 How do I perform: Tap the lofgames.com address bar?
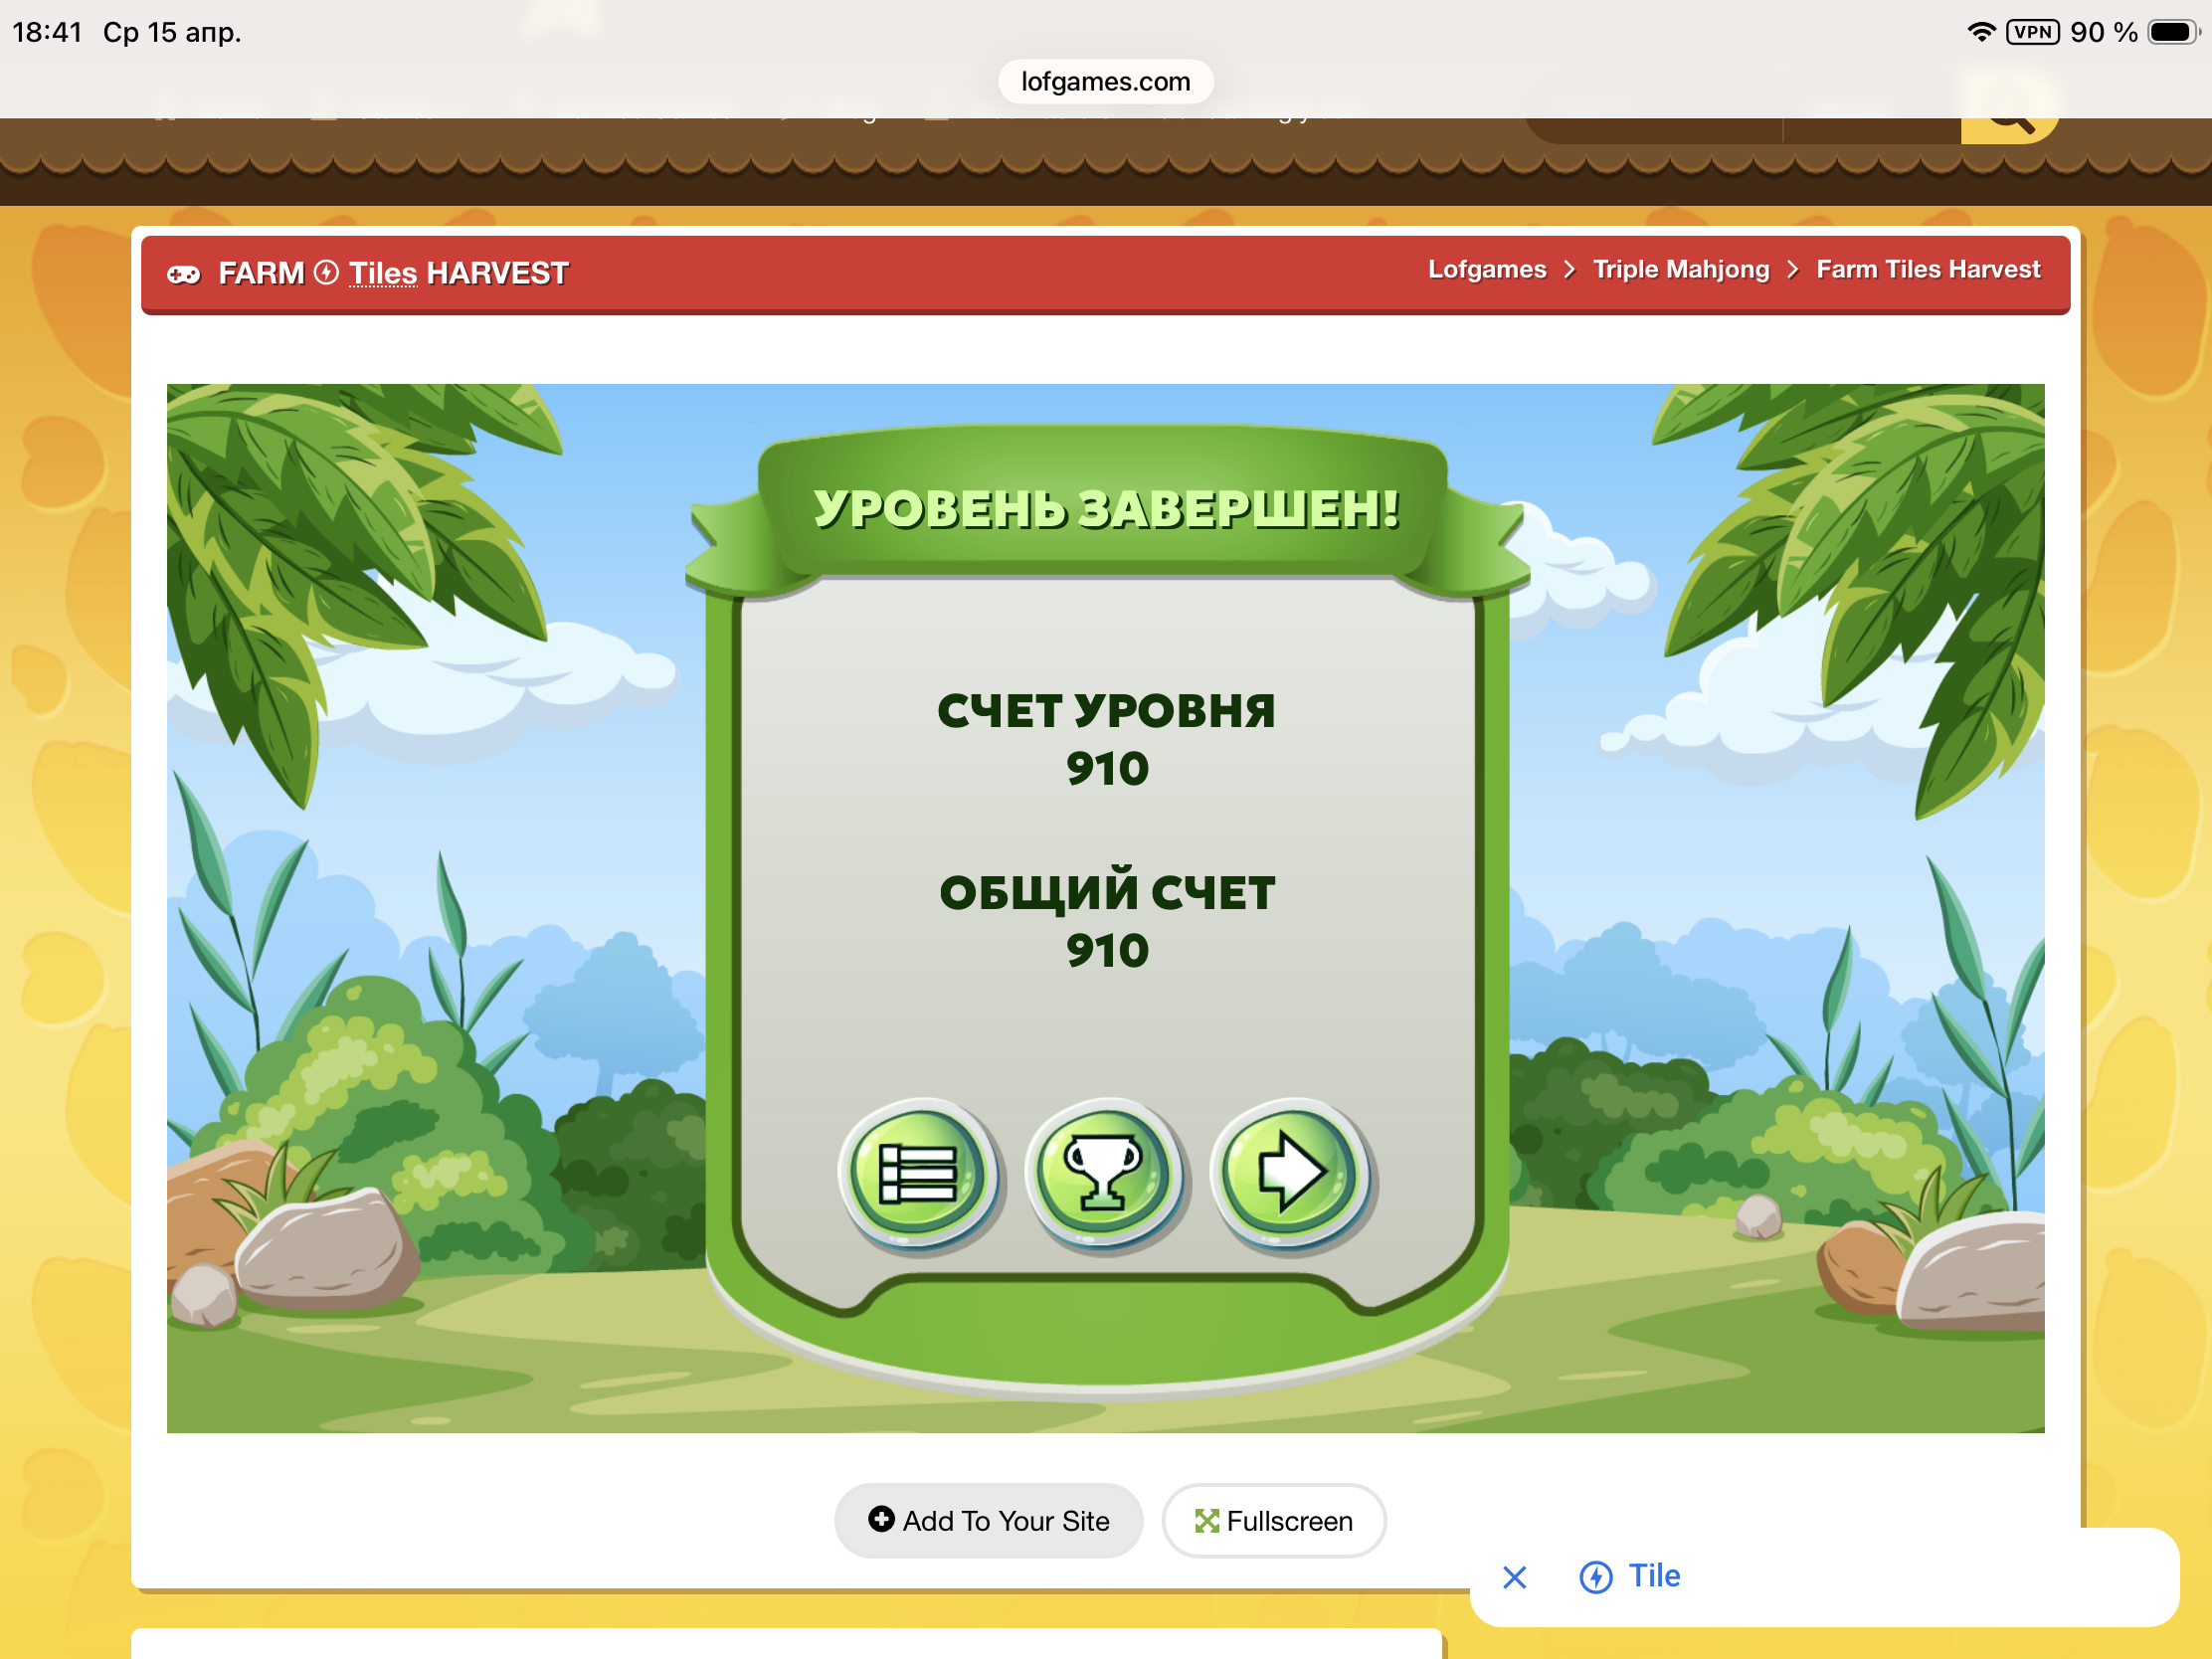(x=1105, y=82)
